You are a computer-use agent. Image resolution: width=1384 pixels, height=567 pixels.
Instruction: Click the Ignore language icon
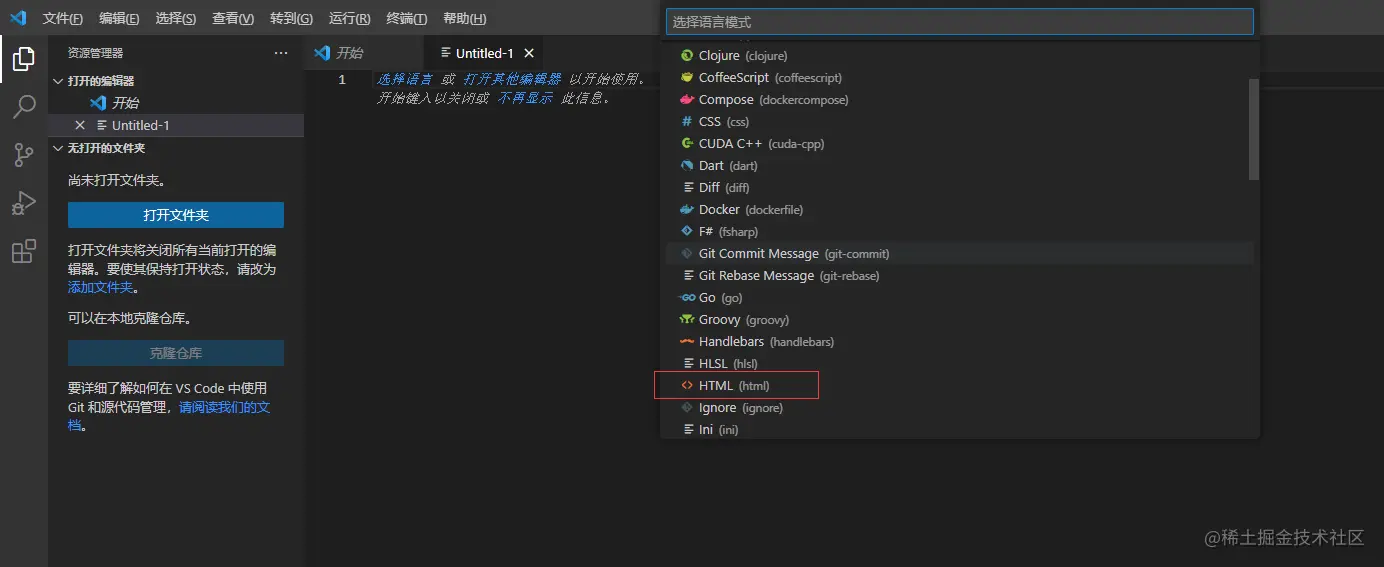click(x=687, y=408)
